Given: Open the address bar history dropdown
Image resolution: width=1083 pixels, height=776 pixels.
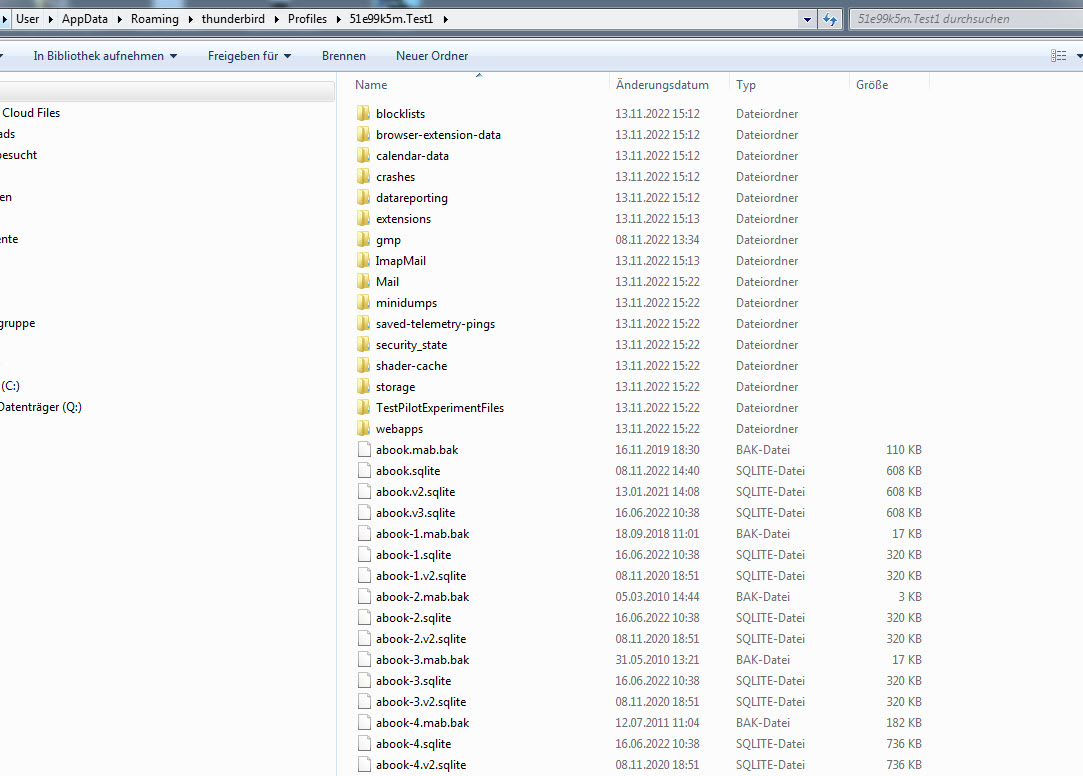Looking at the screenshot, I should [x=807, y=19].
